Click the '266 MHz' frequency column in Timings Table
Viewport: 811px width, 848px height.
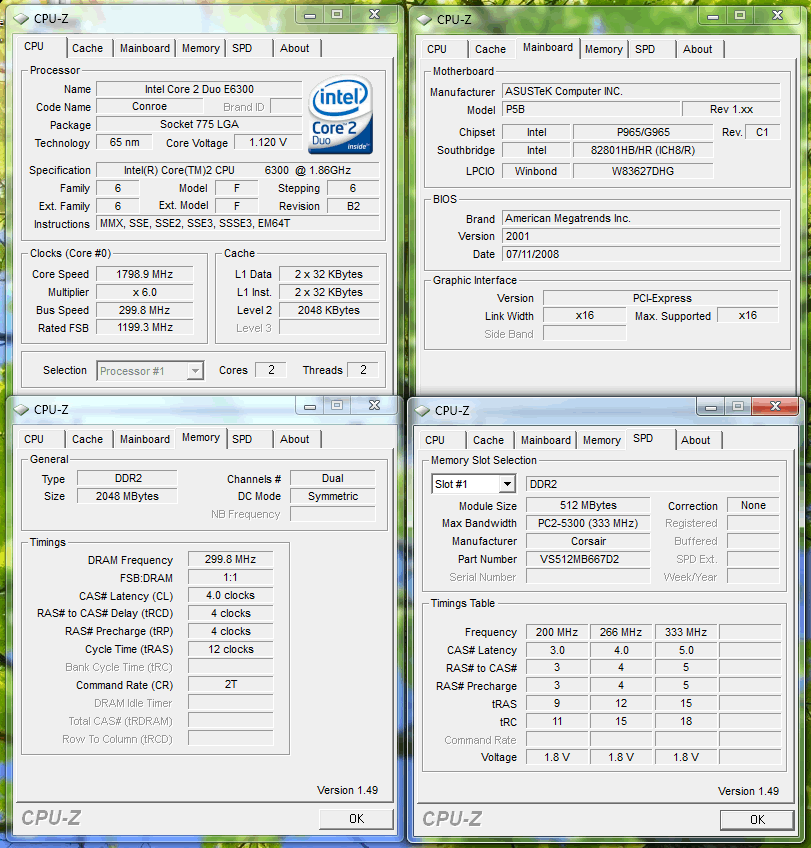[621, 632]
